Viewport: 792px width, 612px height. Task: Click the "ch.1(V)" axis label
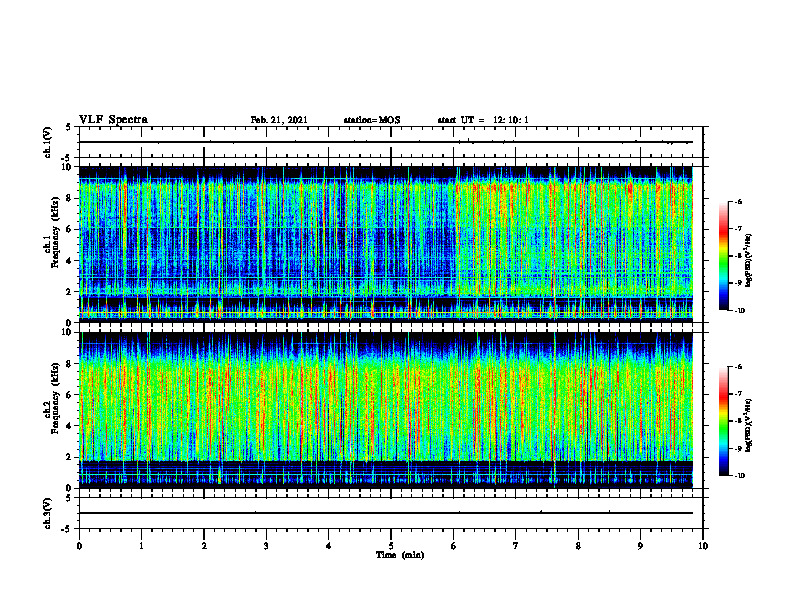pyautogui.click(x=47, y=142)
